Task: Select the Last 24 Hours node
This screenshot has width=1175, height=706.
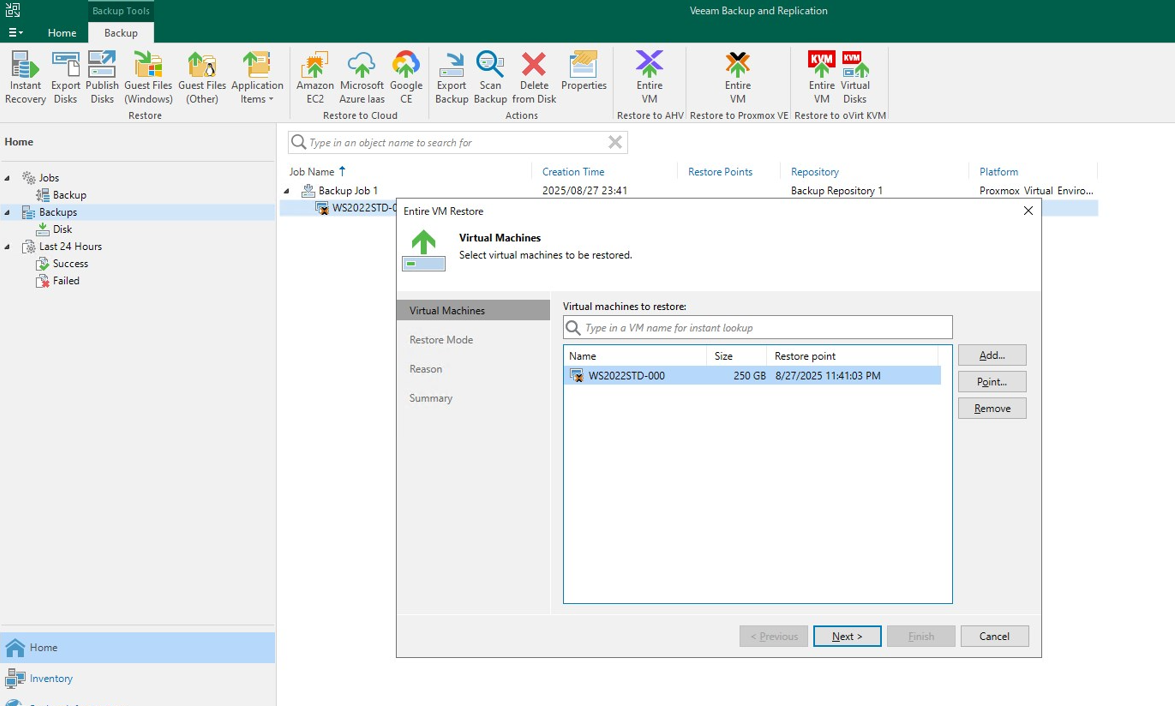Action: tap(70, 247)
